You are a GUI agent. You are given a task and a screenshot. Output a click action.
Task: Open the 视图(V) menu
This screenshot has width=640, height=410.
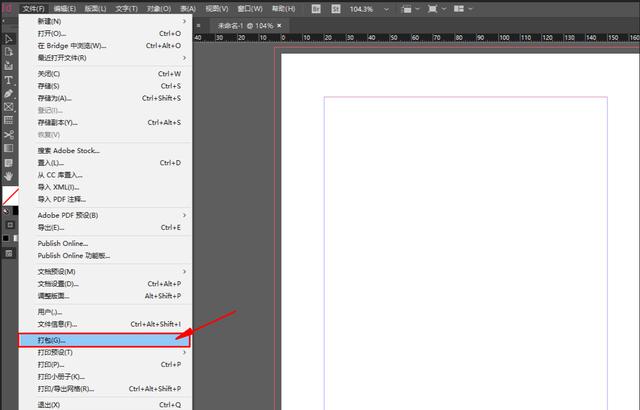(217, 9)
